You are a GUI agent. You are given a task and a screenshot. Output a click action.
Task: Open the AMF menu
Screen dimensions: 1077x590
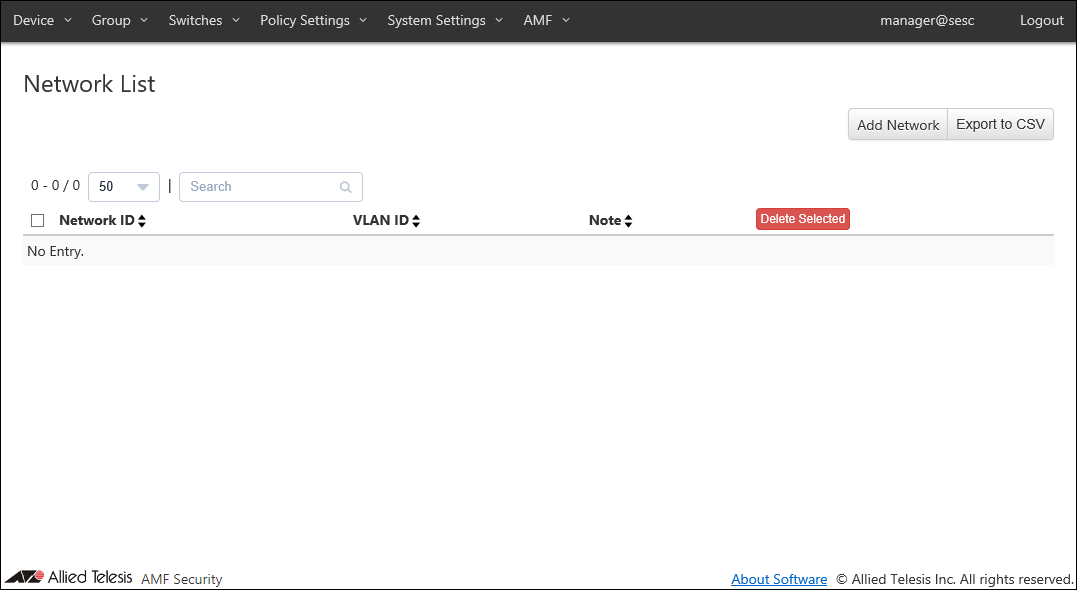point(546,21)
